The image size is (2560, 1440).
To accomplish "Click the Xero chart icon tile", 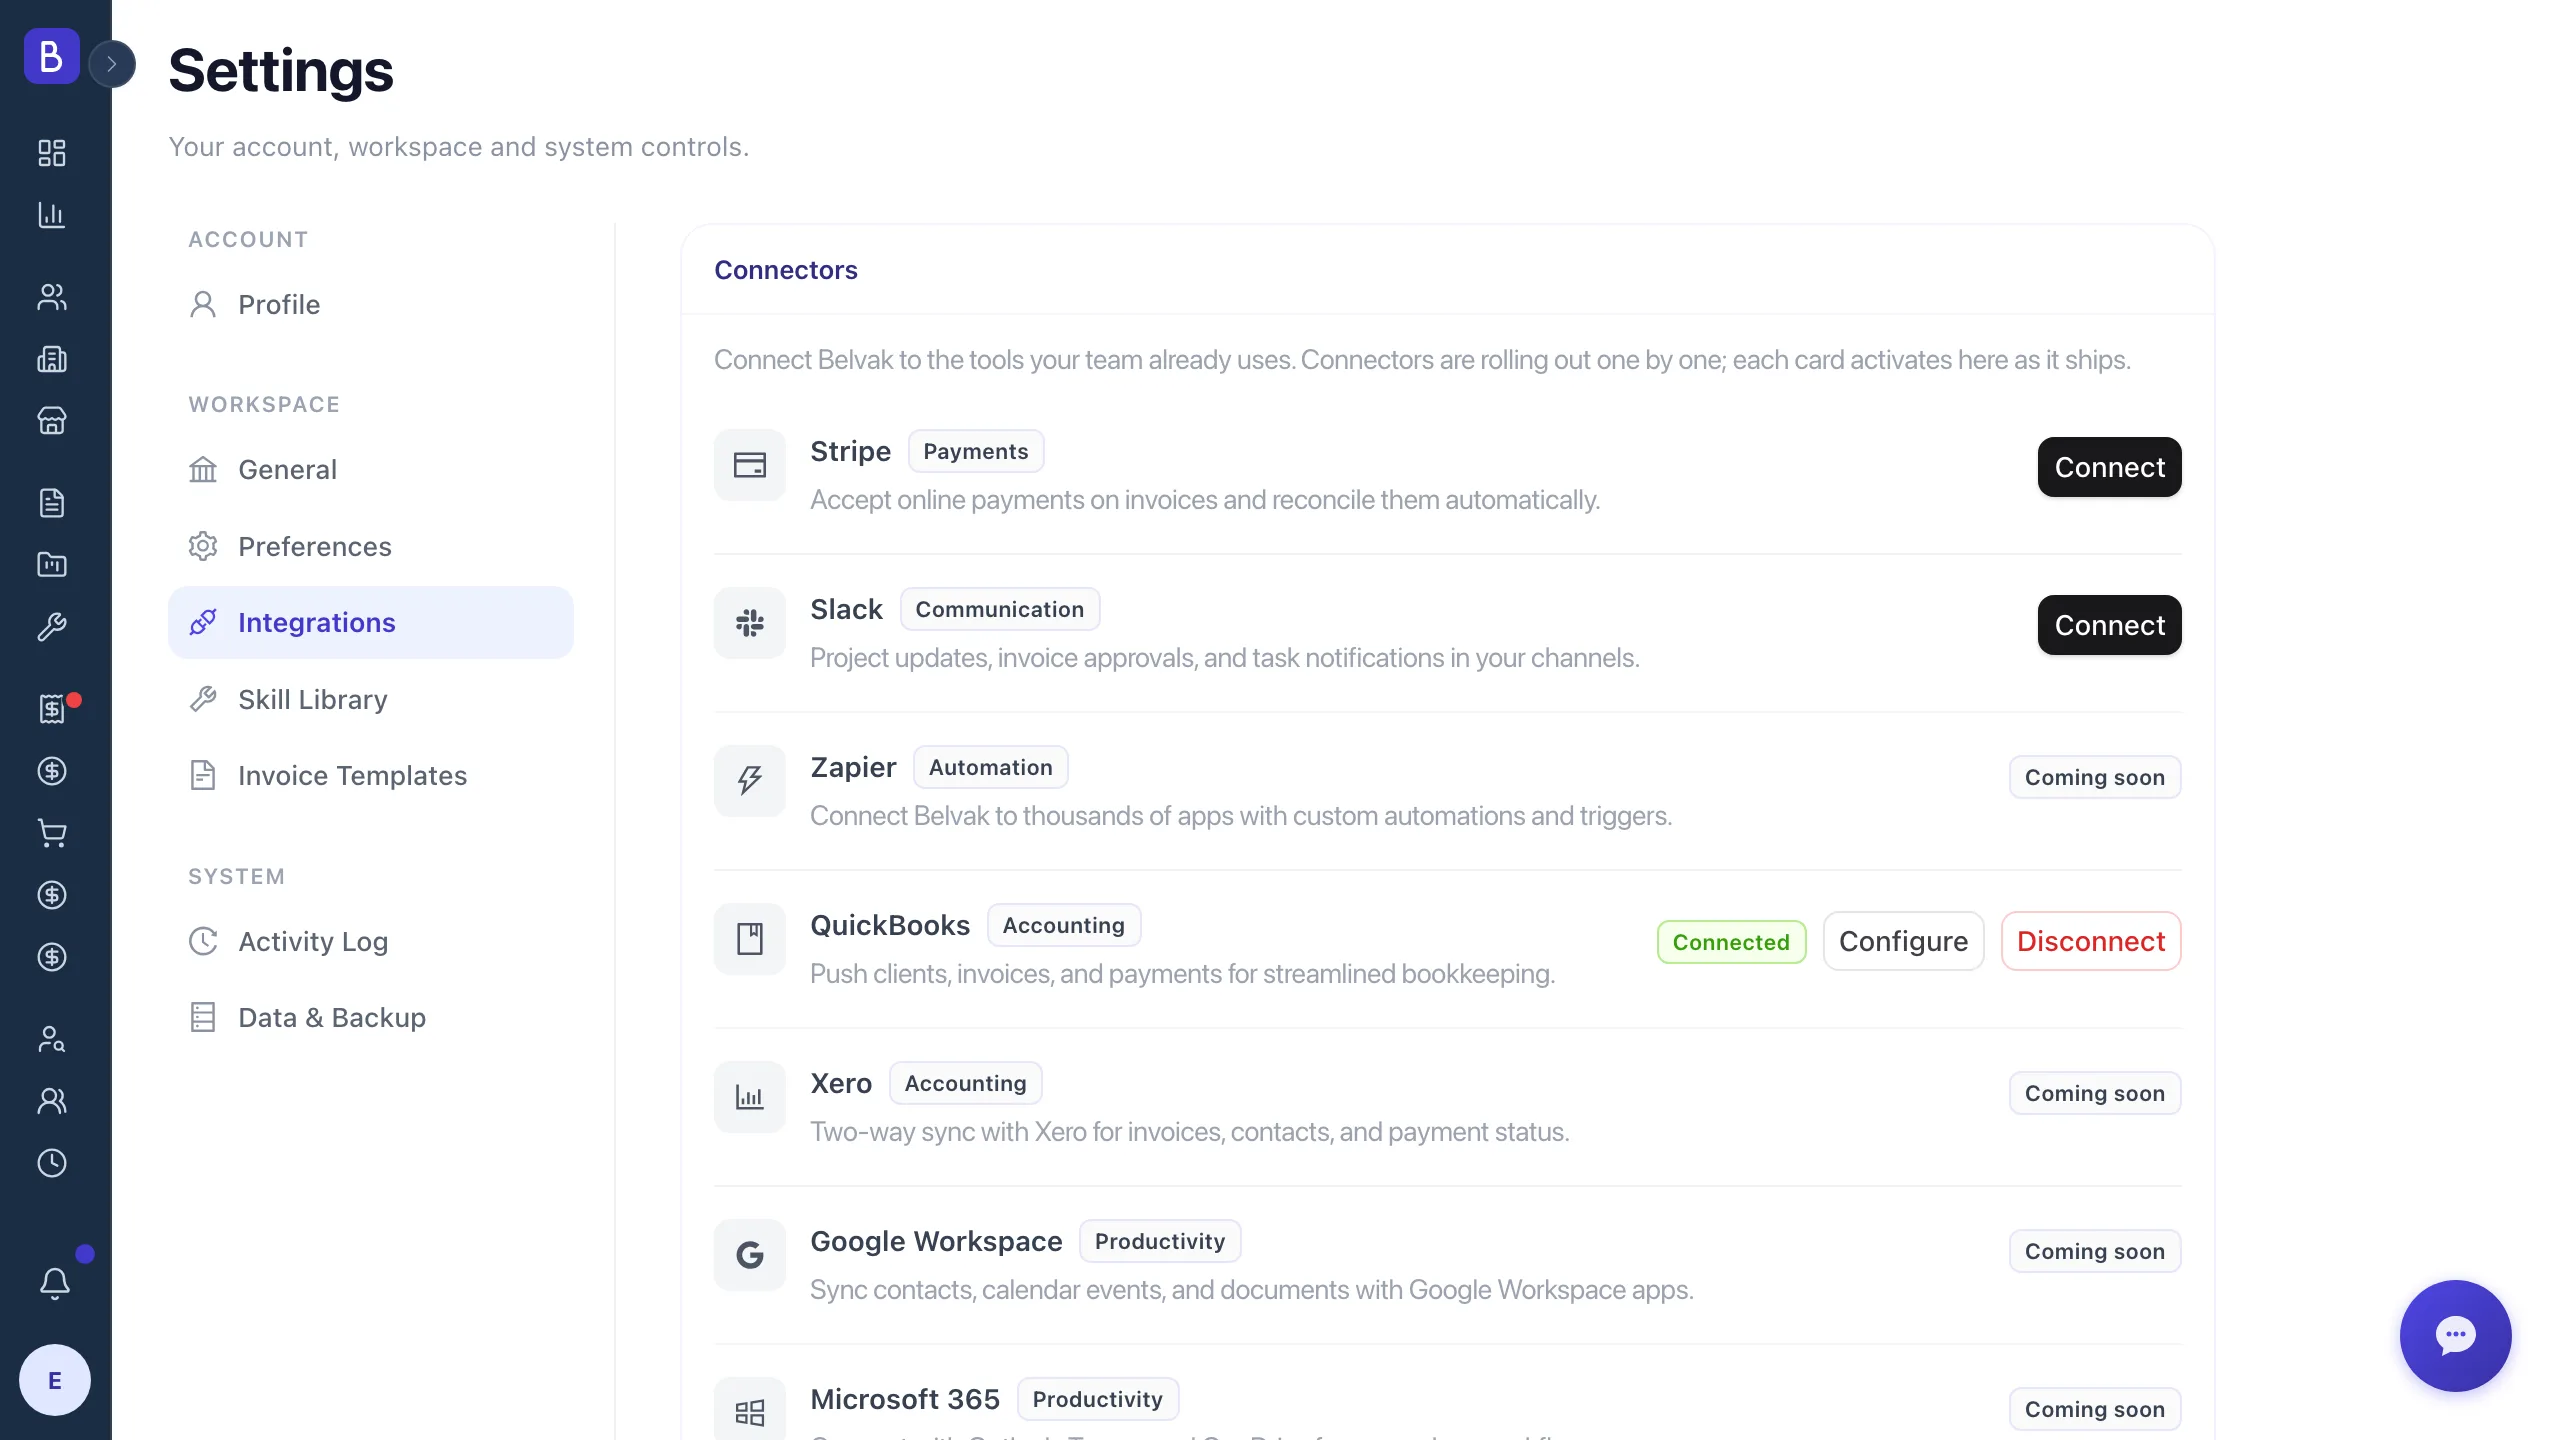I will [x=750, y=1097].
